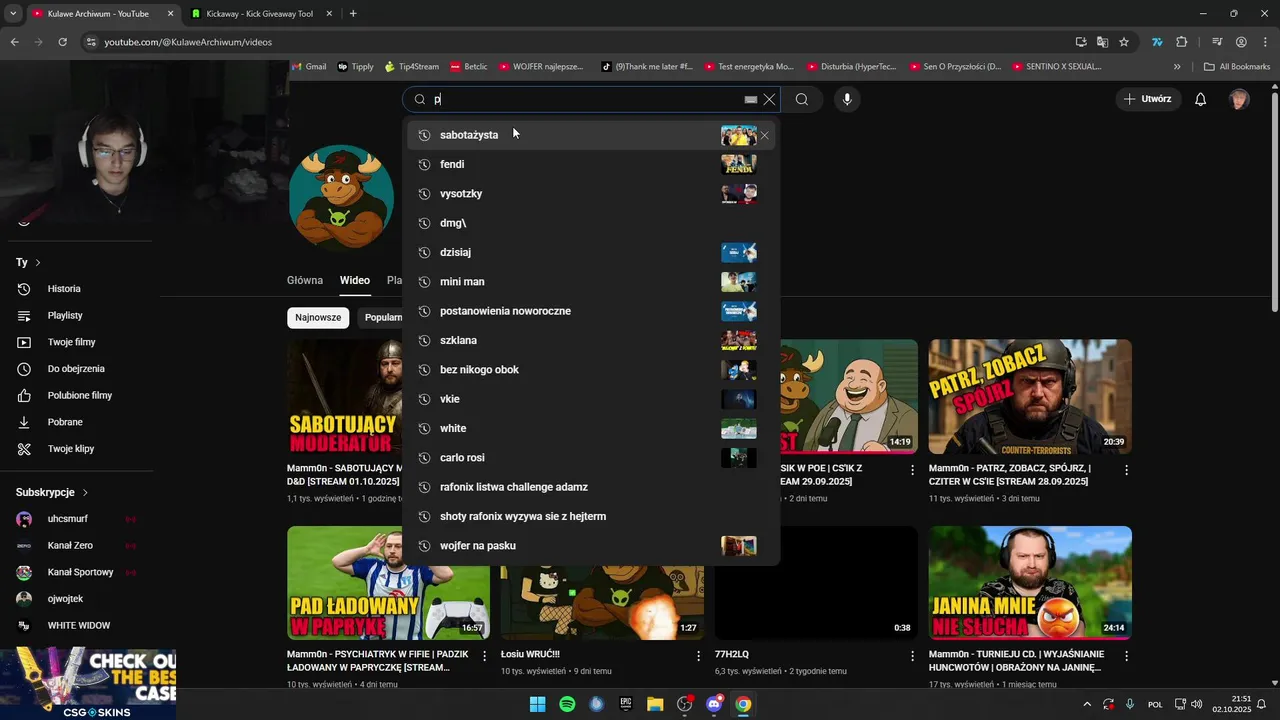The height and width of the screenshot is (720, 1280).
Task: Open JANINA MNIE NIE SŁUCHA video thumbnail
Action: tap(1030, 583)
